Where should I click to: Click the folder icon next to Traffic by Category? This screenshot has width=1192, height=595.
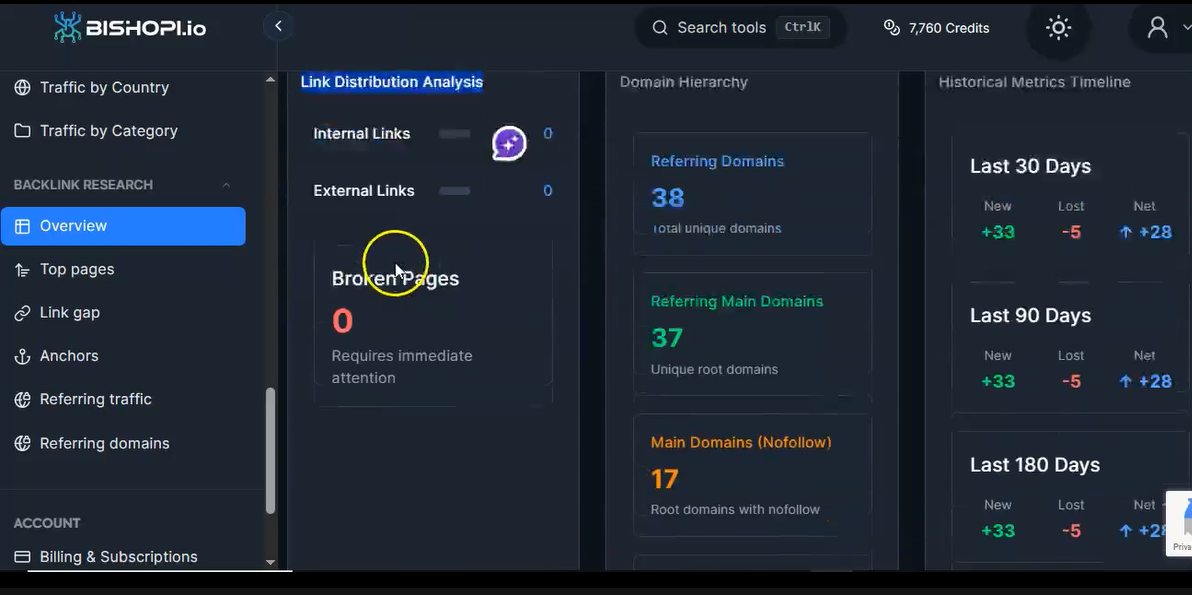[22, 130]
